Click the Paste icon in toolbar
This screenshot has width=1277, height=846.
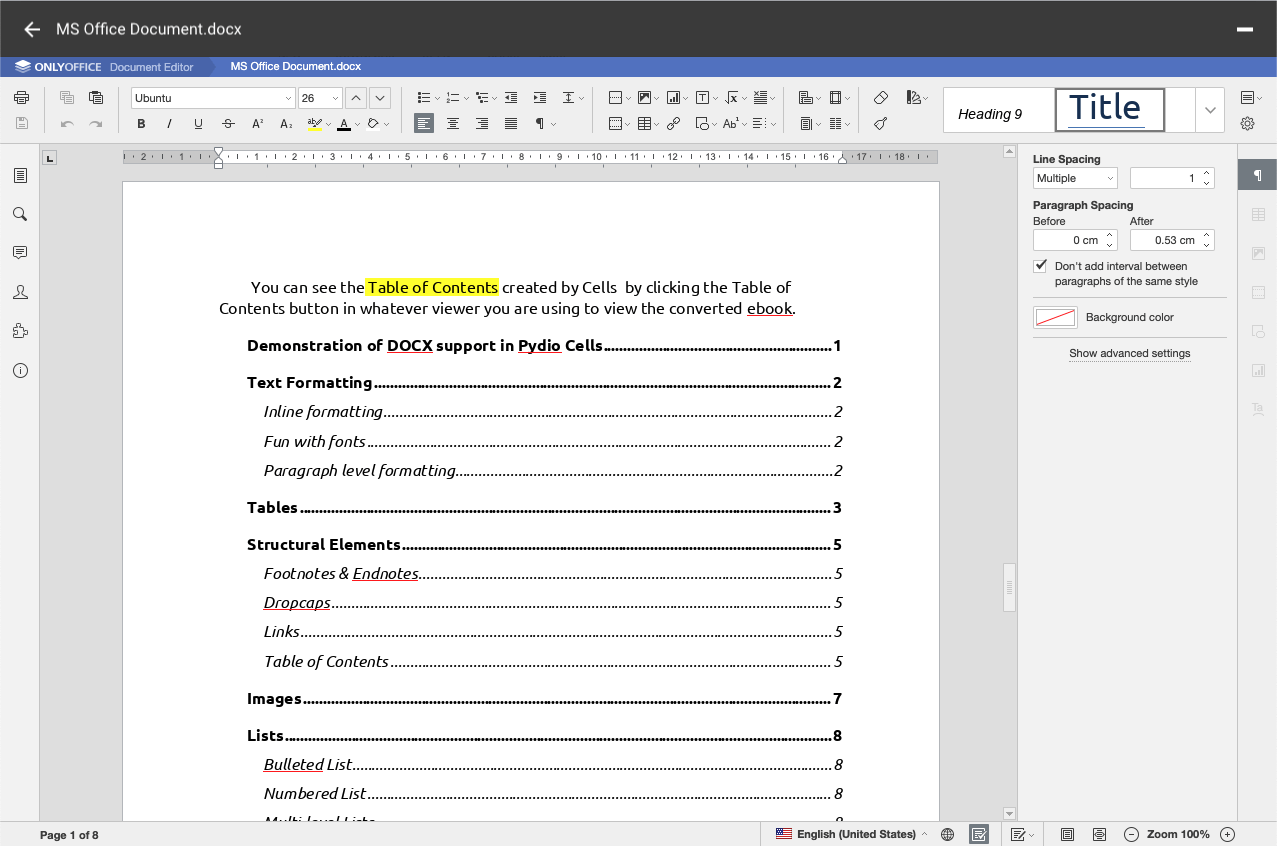pos(96,97)
